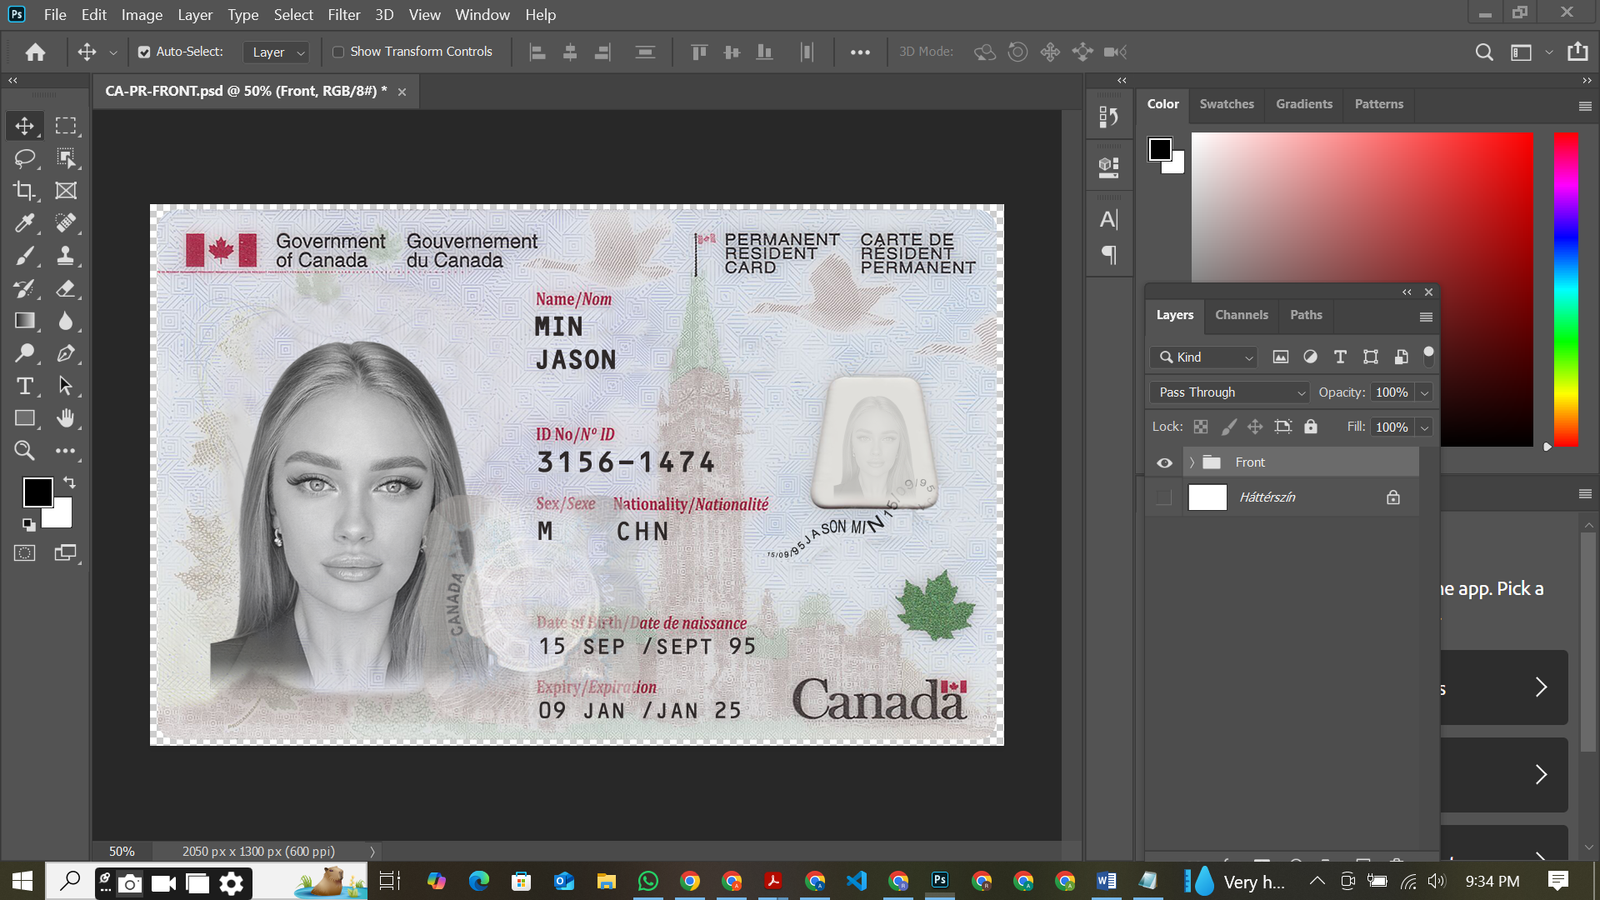This screenshot has height=900, width=1600.
Task: Select the Pen tool
Action: click(66, 353)
